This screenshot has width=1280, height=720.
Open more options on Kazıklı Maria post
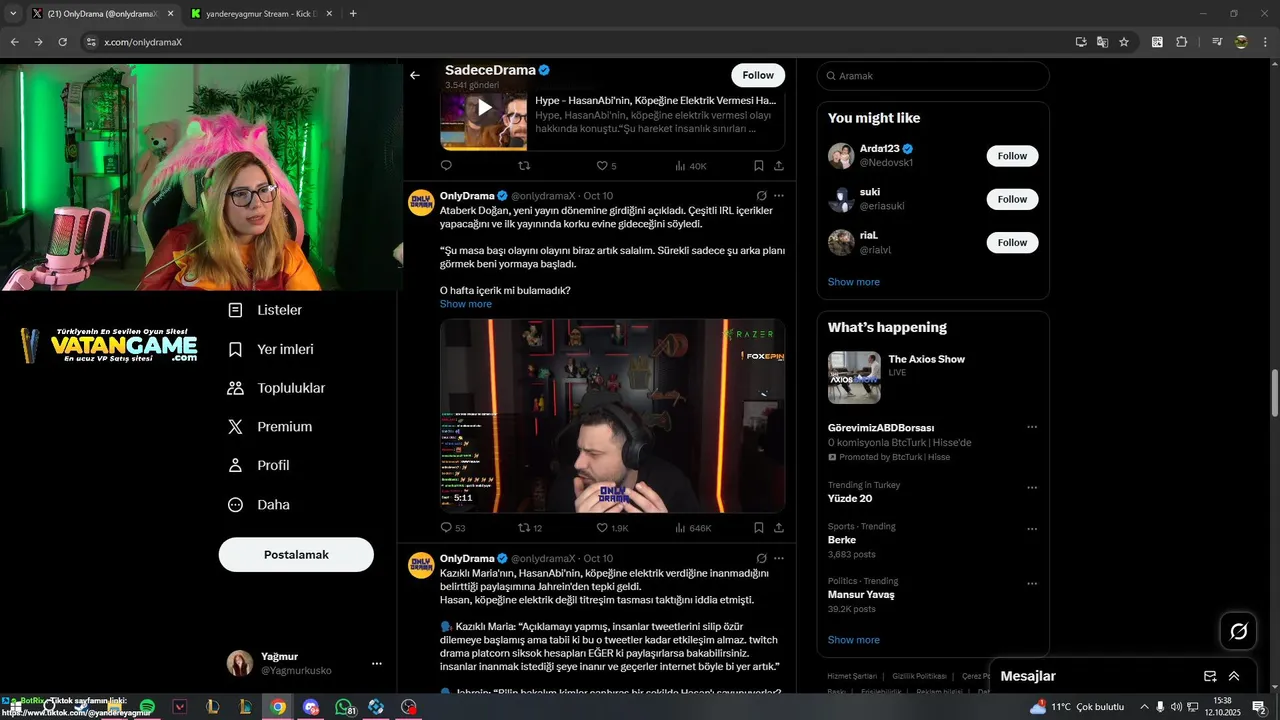click(779, 558)
